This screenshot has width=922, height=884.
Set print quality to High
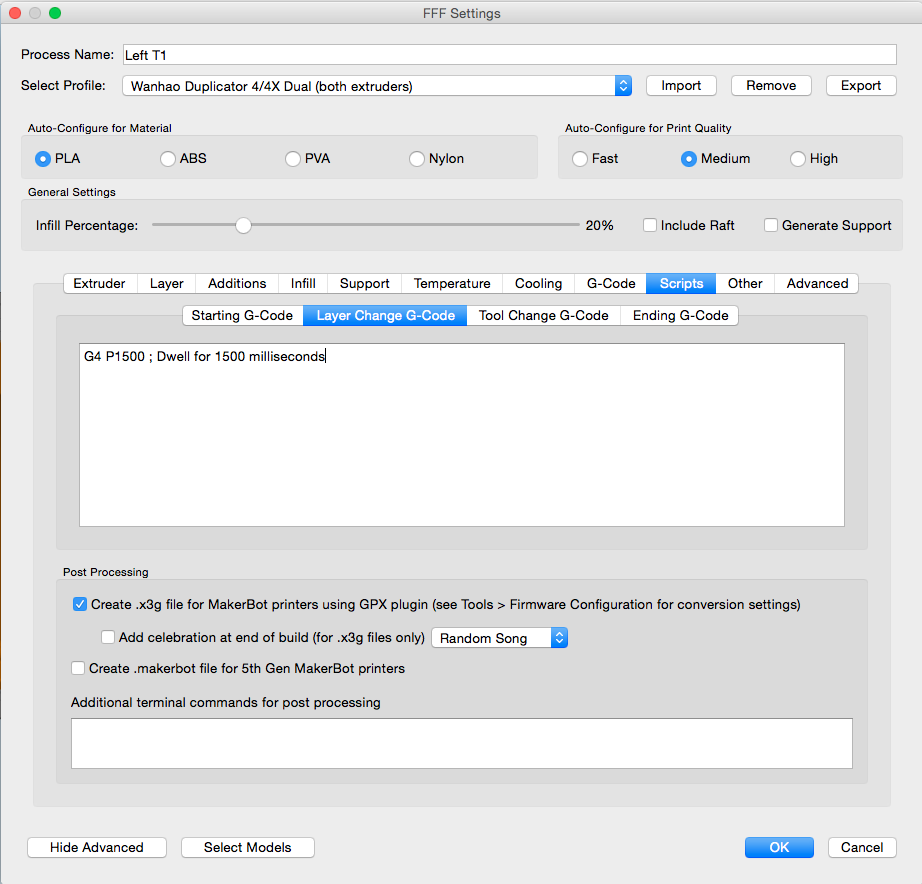click(x=797, y=159)
